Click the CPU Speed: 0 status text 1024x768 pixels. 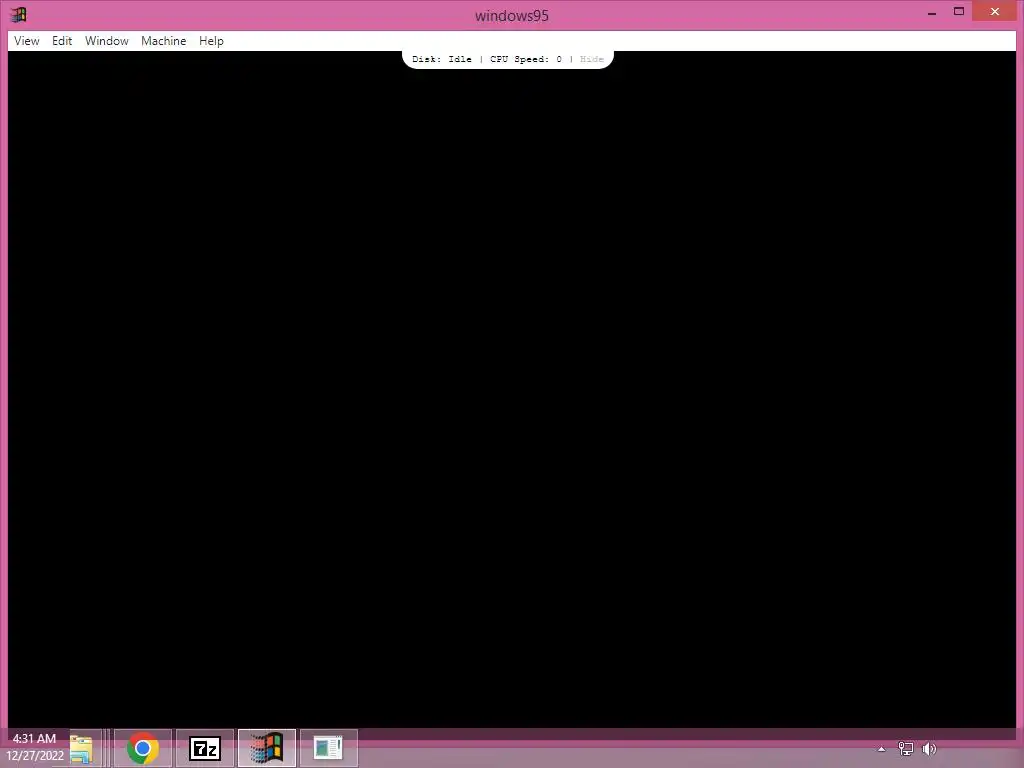click(x=526, y=59)
